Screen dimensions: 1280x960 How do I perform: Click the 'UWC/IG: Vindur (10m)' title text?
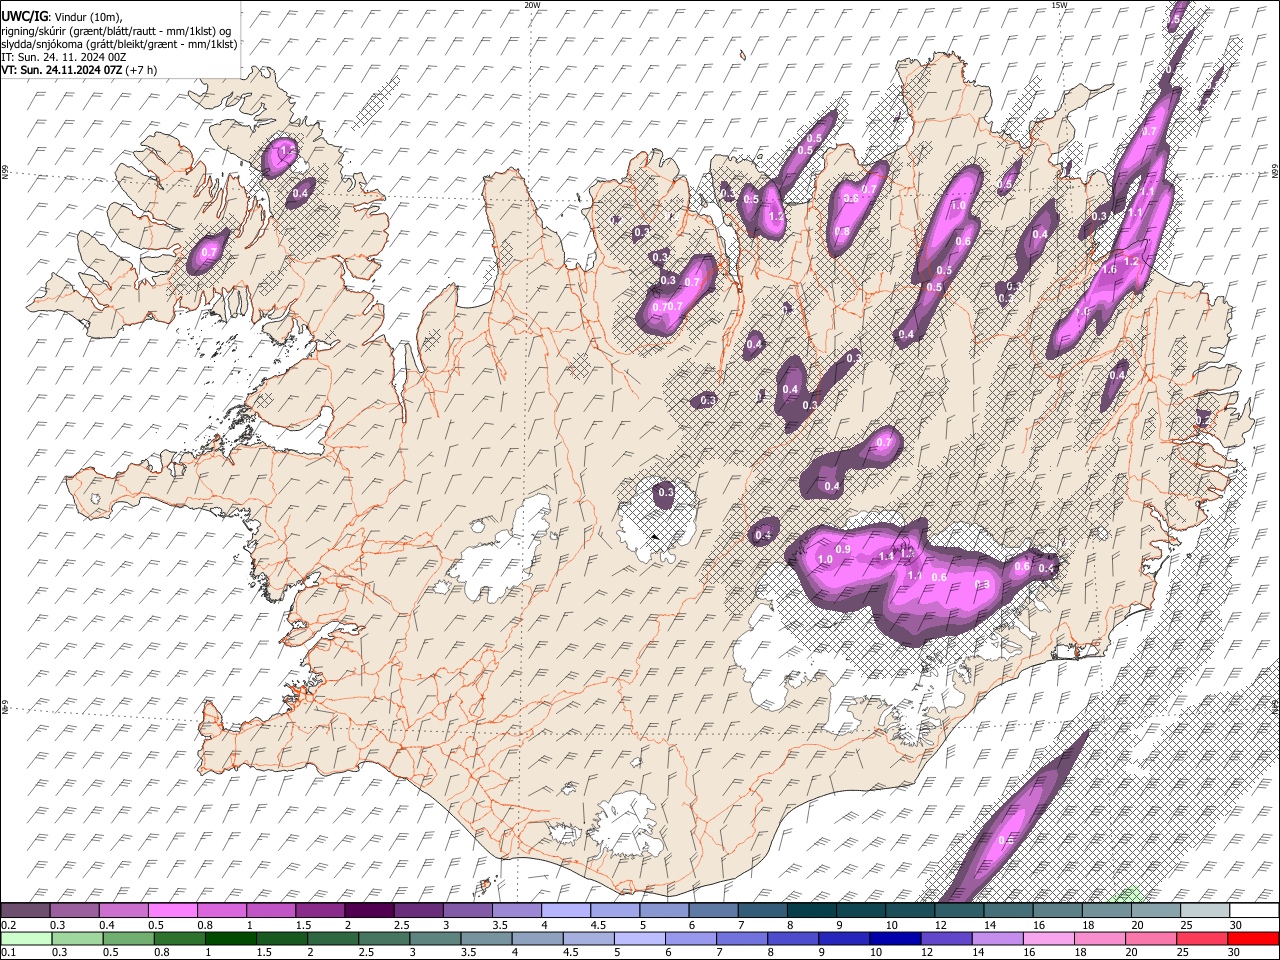61,16
